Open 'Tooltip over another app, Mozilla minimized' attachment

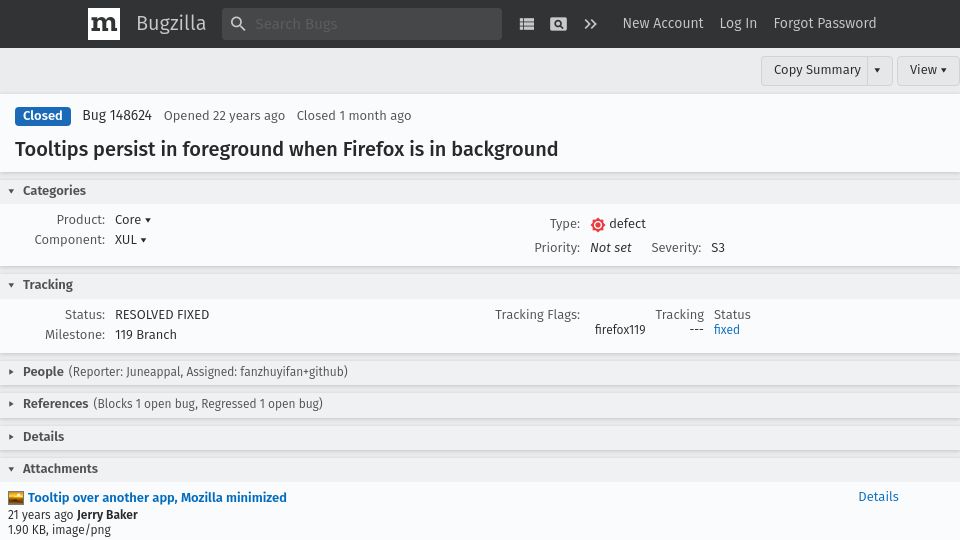click(157, 497)
